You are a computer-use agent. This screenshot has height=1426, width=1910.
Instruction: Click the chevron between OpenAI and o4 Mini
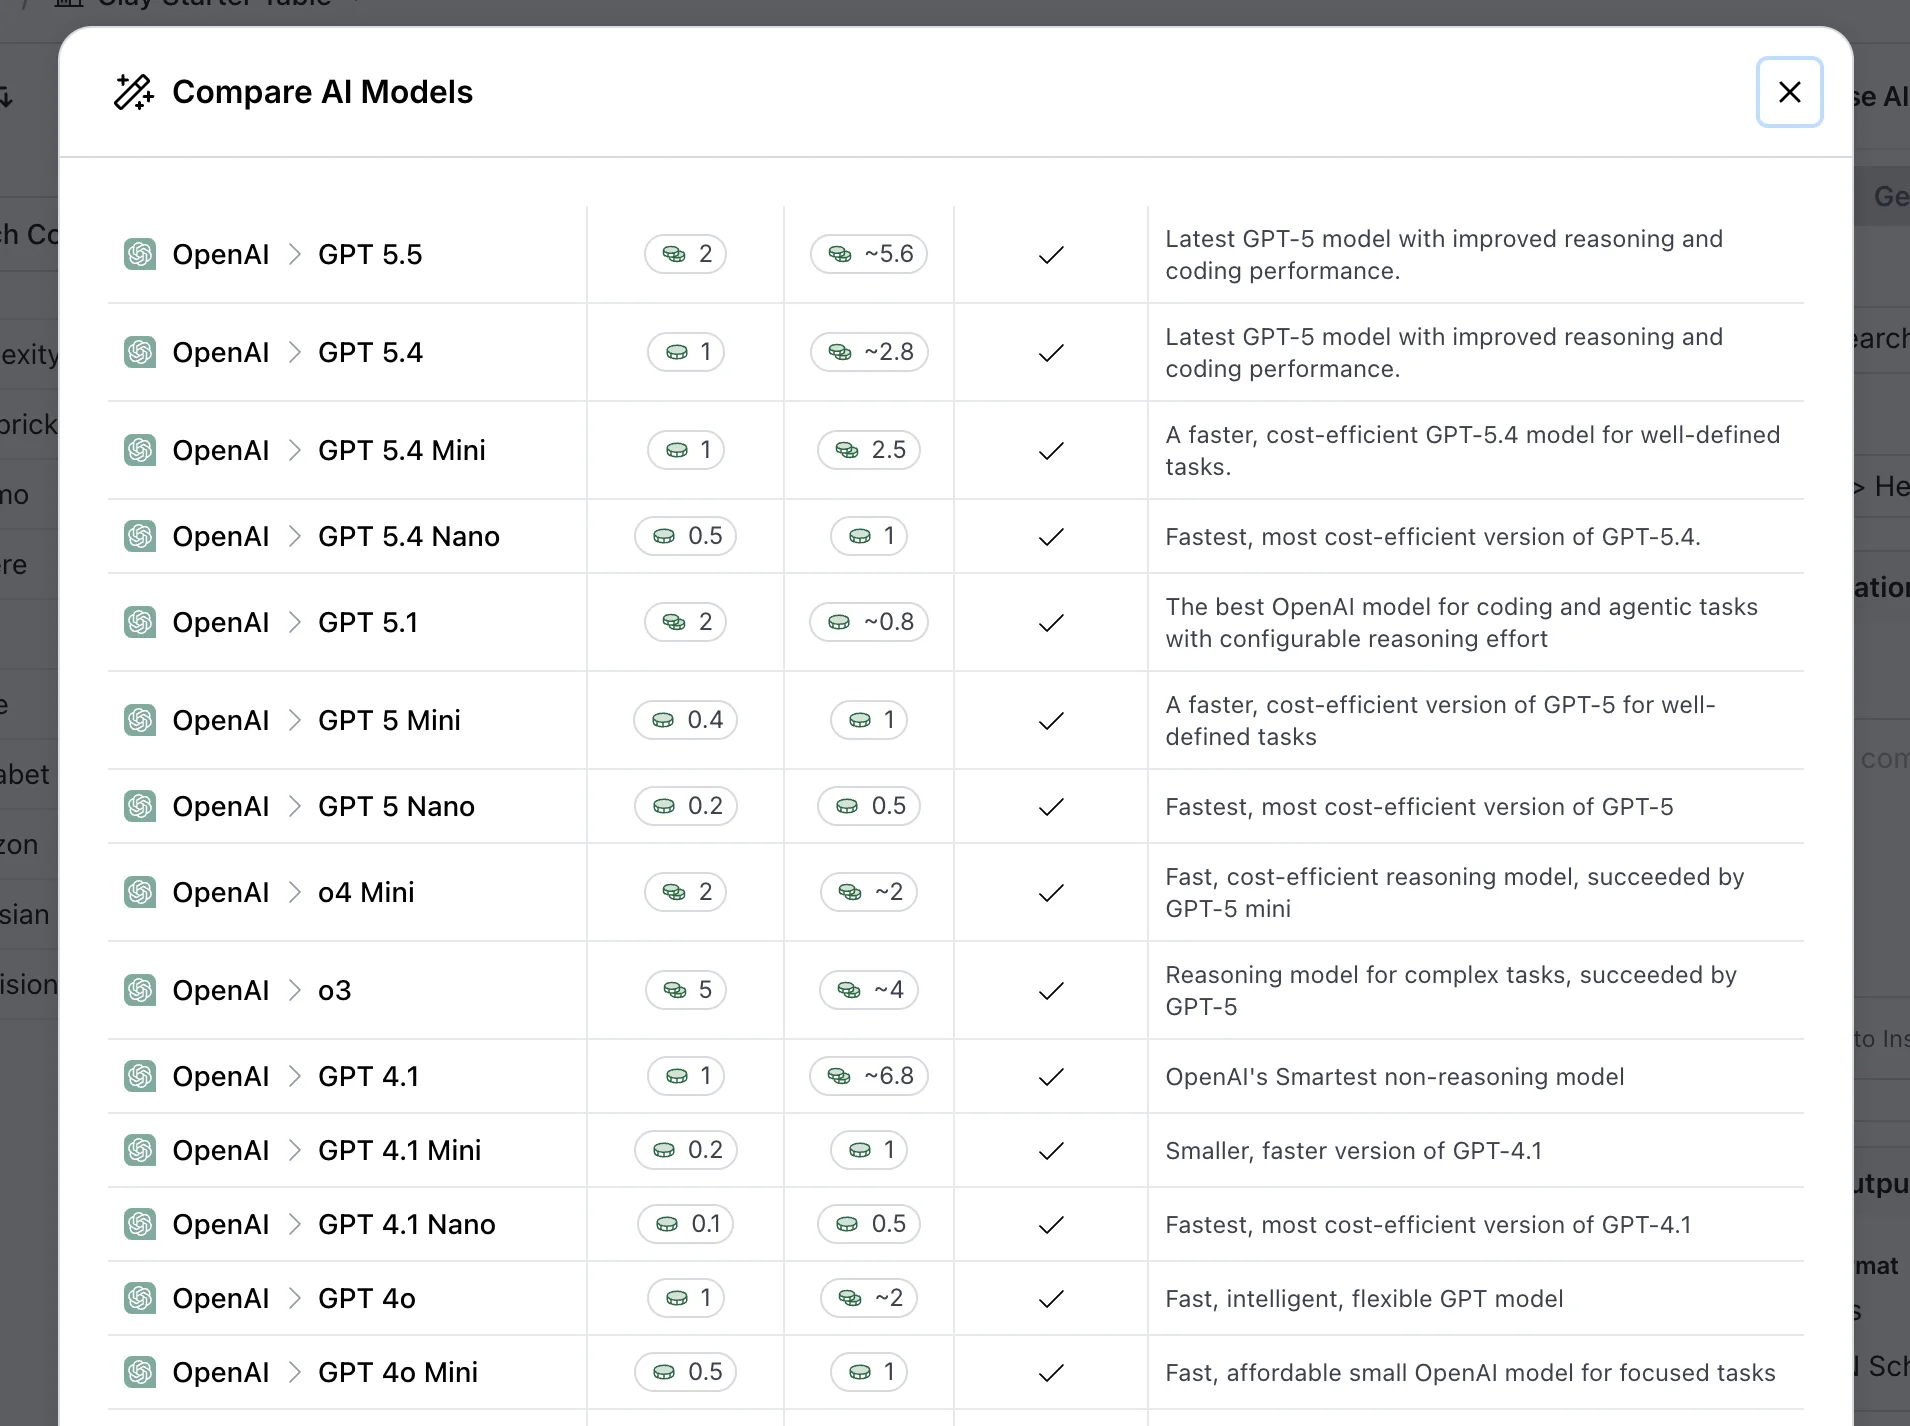tap(294, 892)
